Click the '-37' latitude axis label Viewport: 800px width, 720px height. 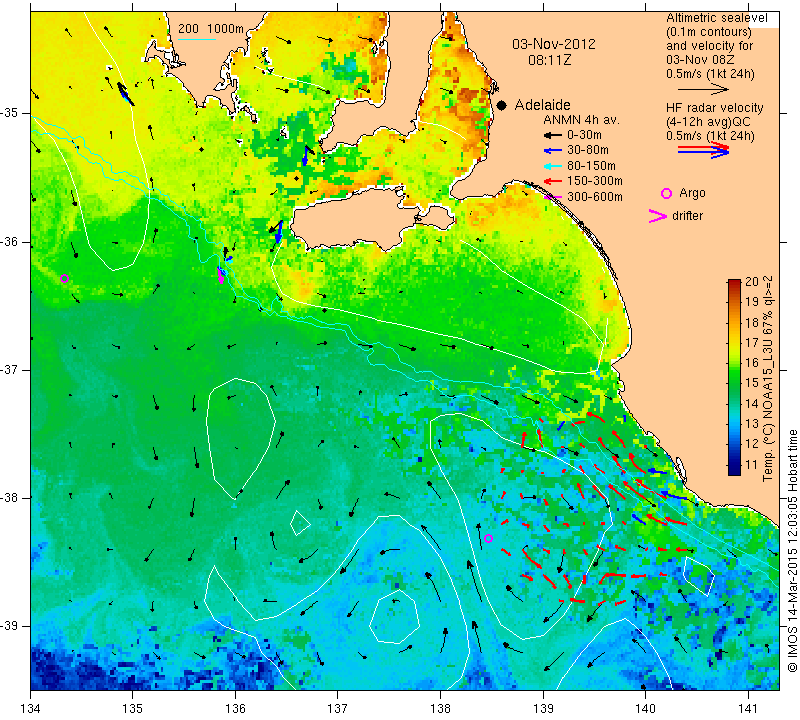(9, 369)
